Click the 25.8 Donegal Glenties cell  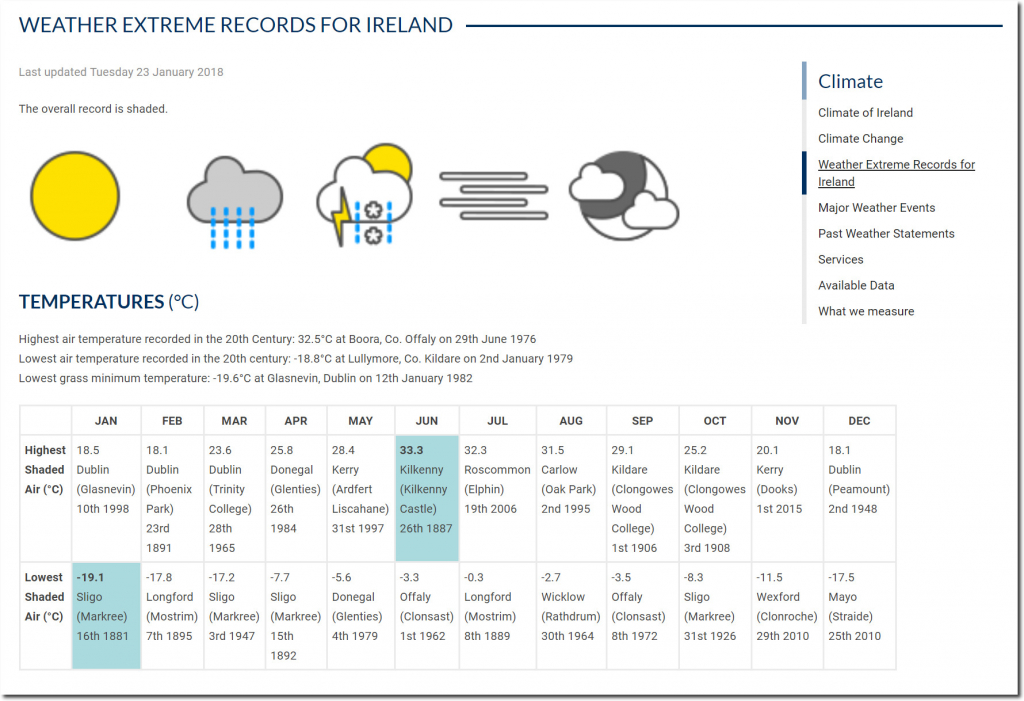(x=296, y=498)
